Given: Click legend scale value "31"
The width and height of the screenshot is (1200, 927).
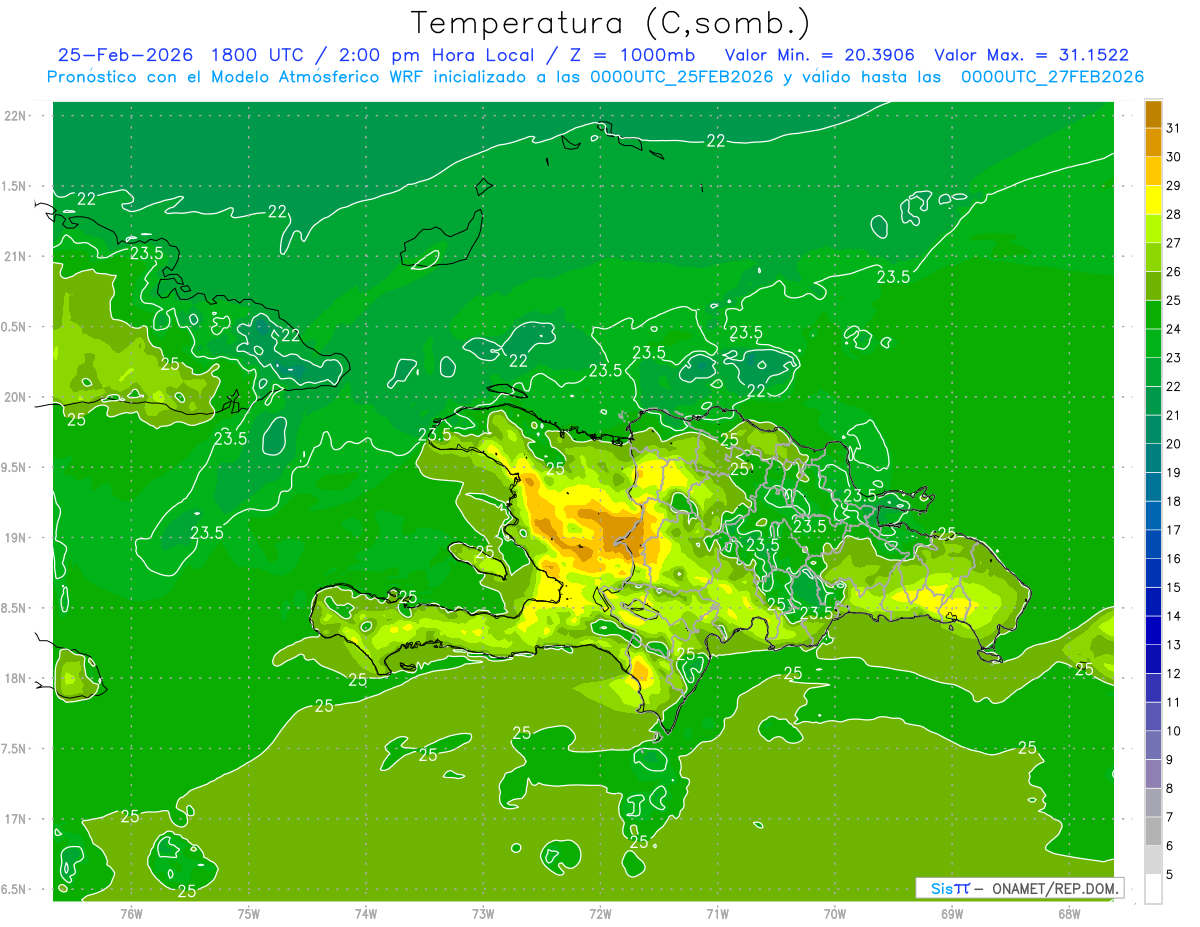Looking at the screenshot, I should coord(1173,127).
